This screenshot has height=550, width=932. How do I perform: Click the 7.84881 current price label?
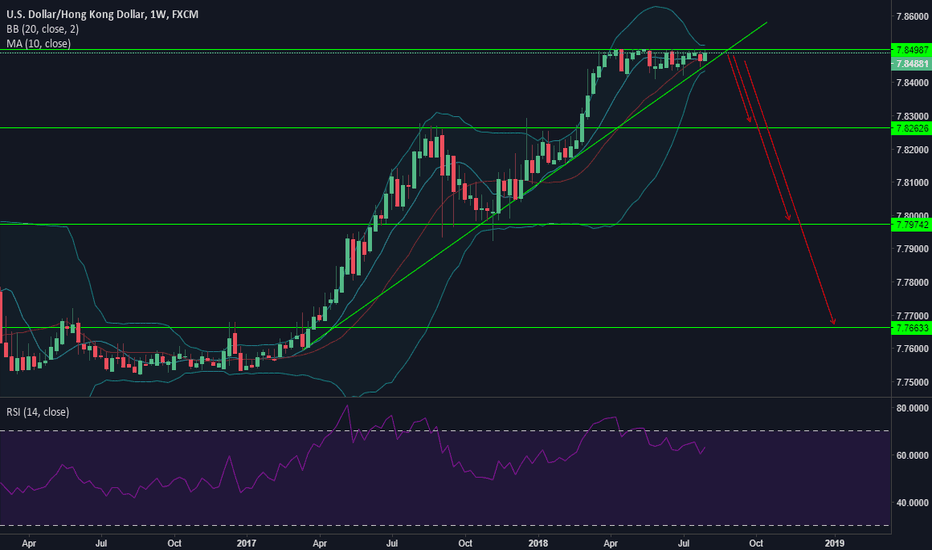point(911,64)
